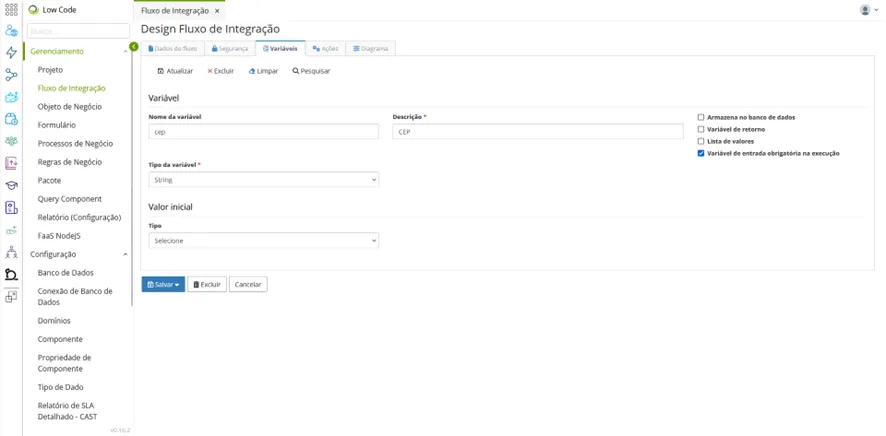
Task: Click the Excluir toolbar action
Action: 220,71
